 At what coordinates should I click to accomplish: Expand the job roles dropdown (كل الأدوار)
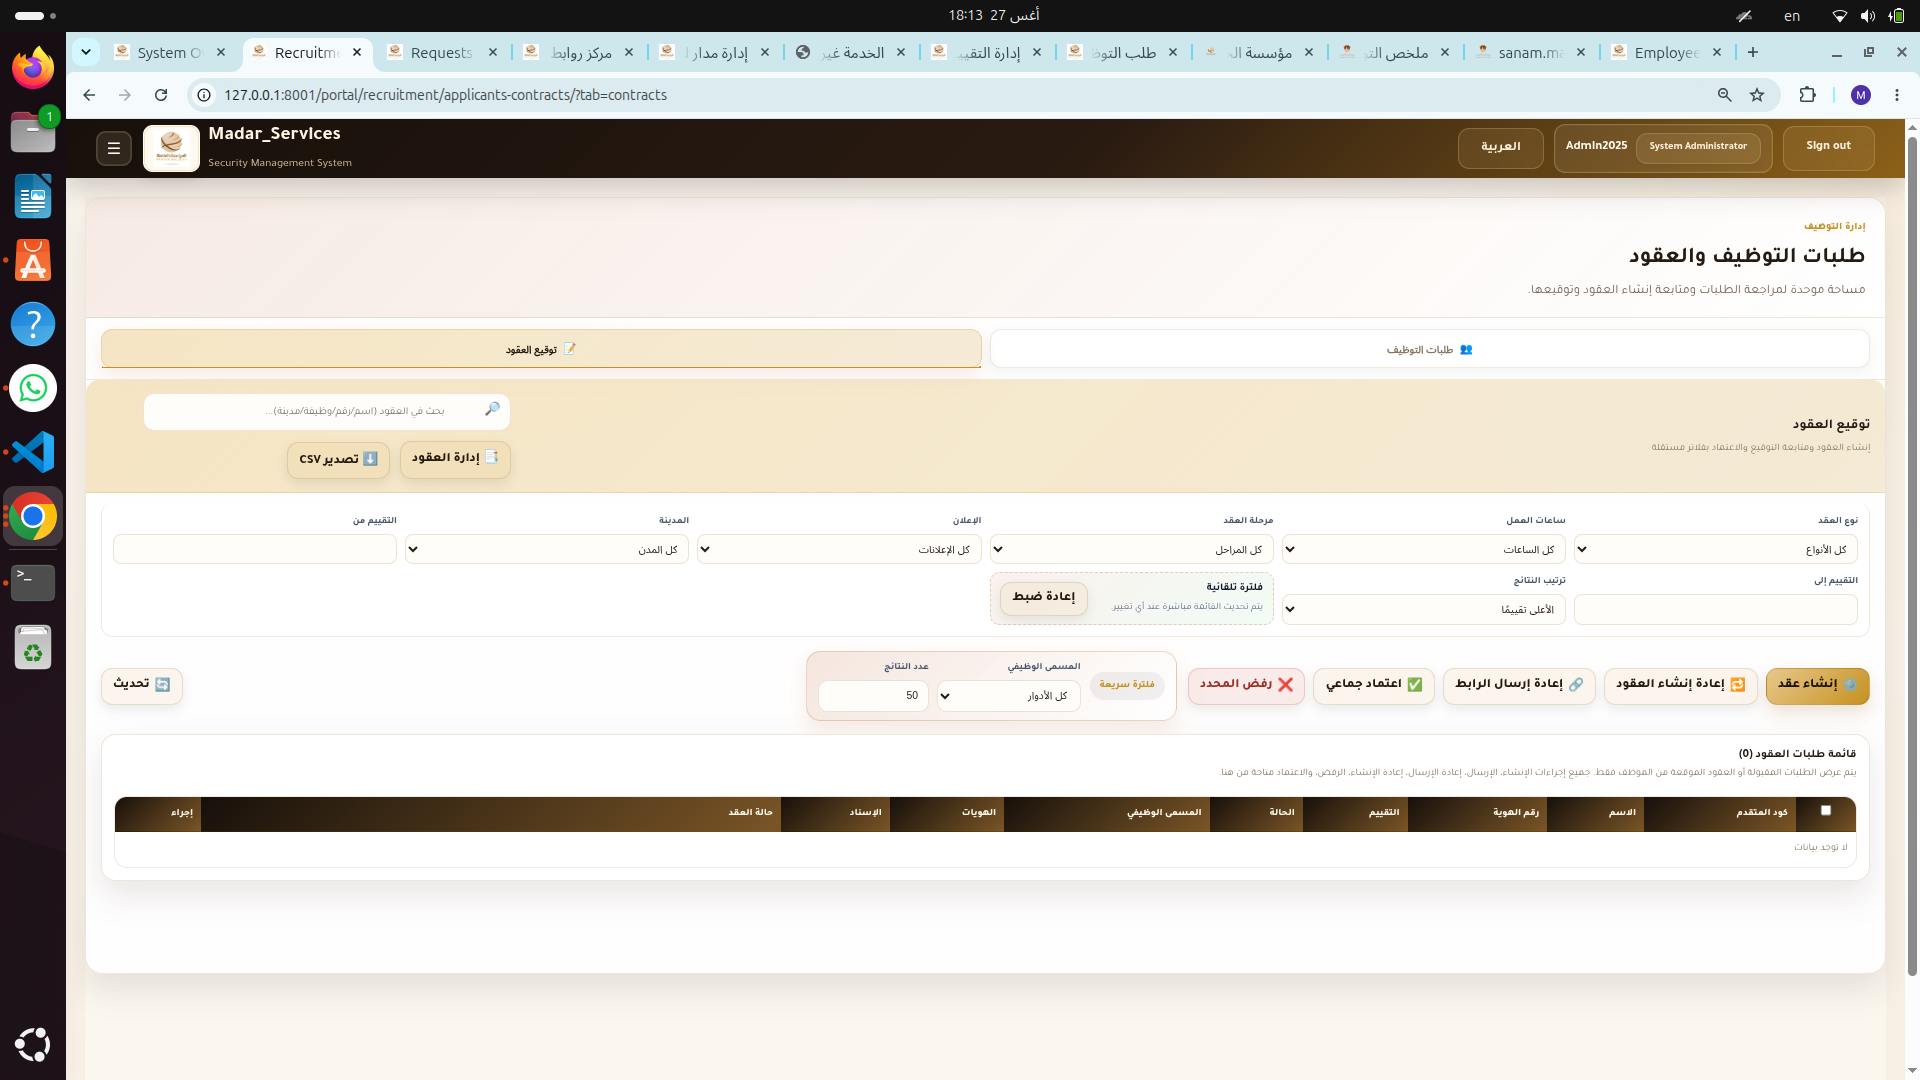[1009, 696]
